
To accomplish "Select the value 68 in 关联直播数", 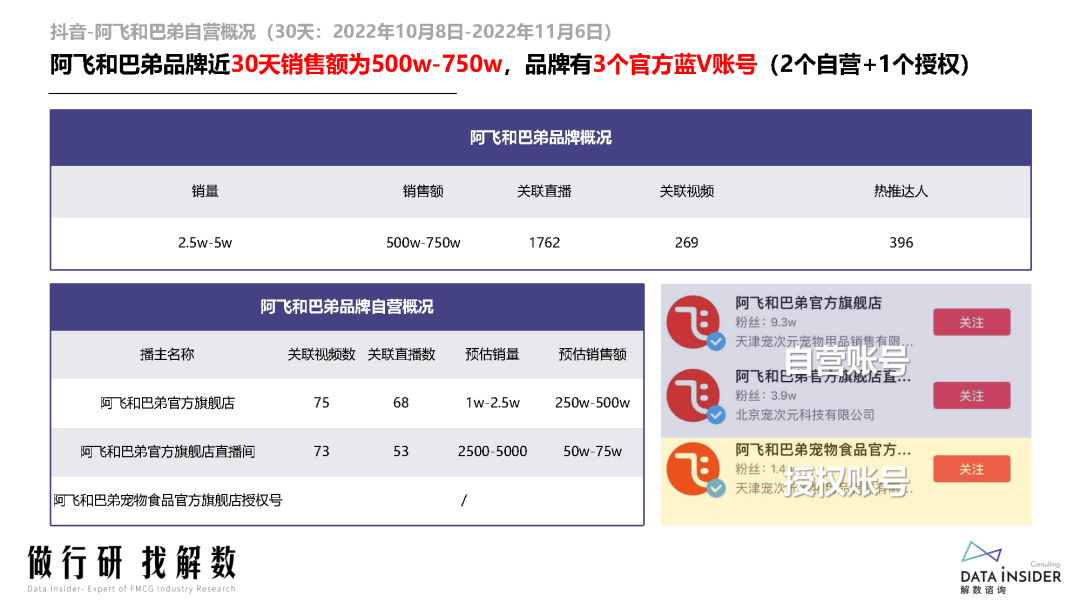I will point(401,403).
